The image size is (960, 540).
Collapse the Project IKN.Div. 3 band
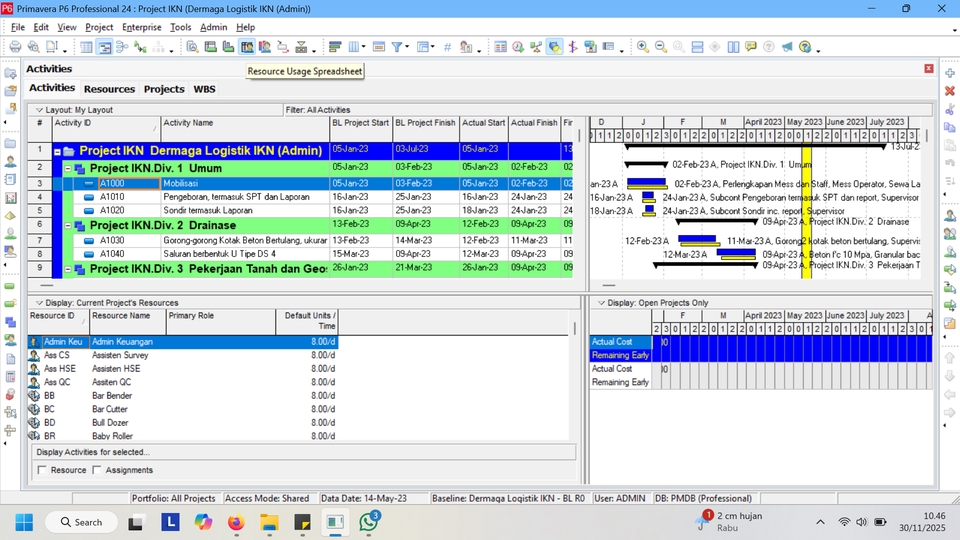68,269
